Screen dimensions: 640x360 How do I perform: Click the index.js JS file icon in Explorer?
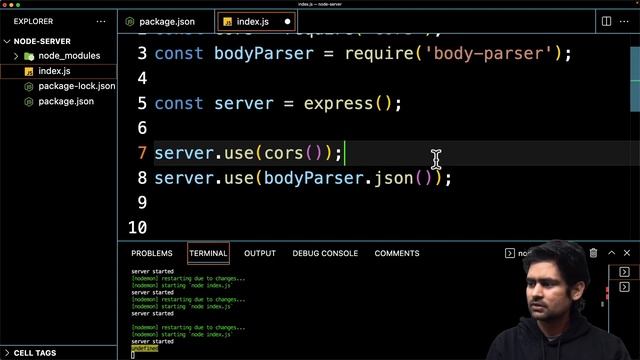click(x=29, y=71)
